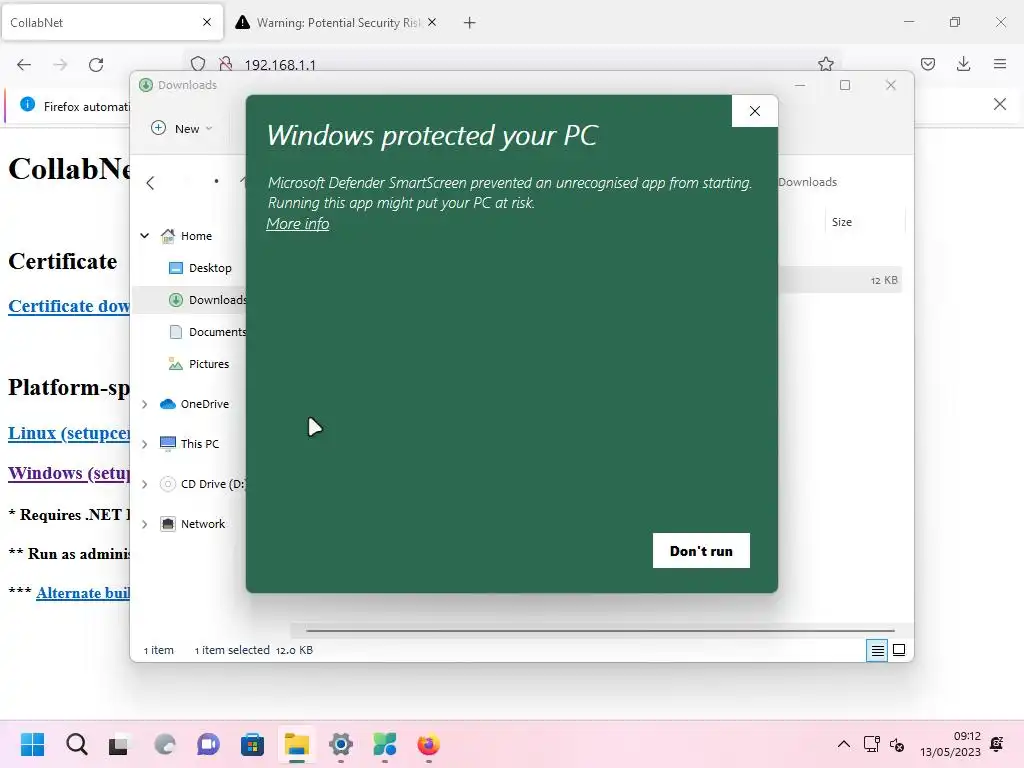Open the Alternate build link

point(83,593)
